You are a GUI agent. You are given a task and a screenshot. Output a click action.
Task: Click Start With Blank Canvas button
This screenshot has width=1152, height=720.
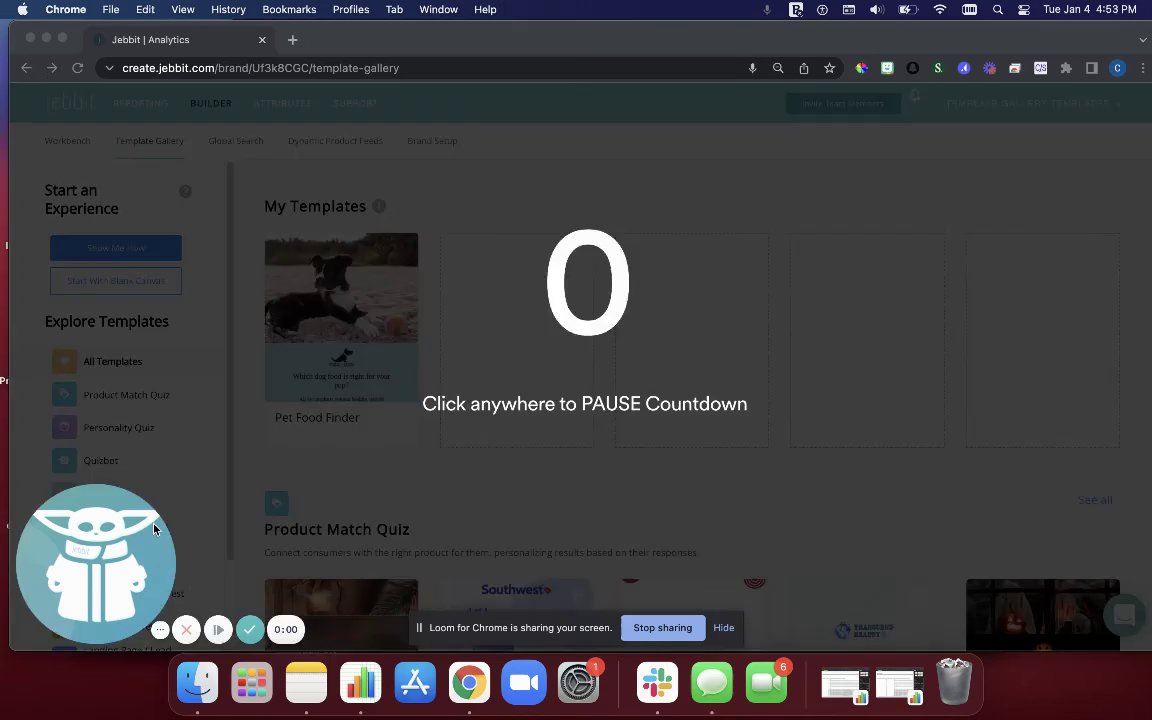pyautogui.click(x=116, y=281)
